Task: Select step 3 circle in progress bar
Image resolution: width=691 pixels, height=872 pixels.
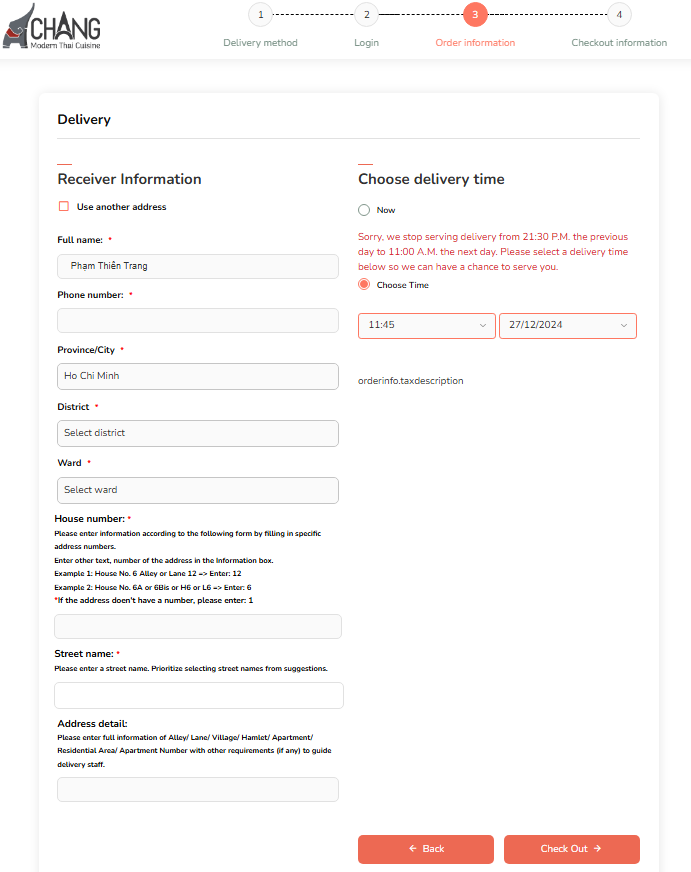Action: [x=475, y=15]
